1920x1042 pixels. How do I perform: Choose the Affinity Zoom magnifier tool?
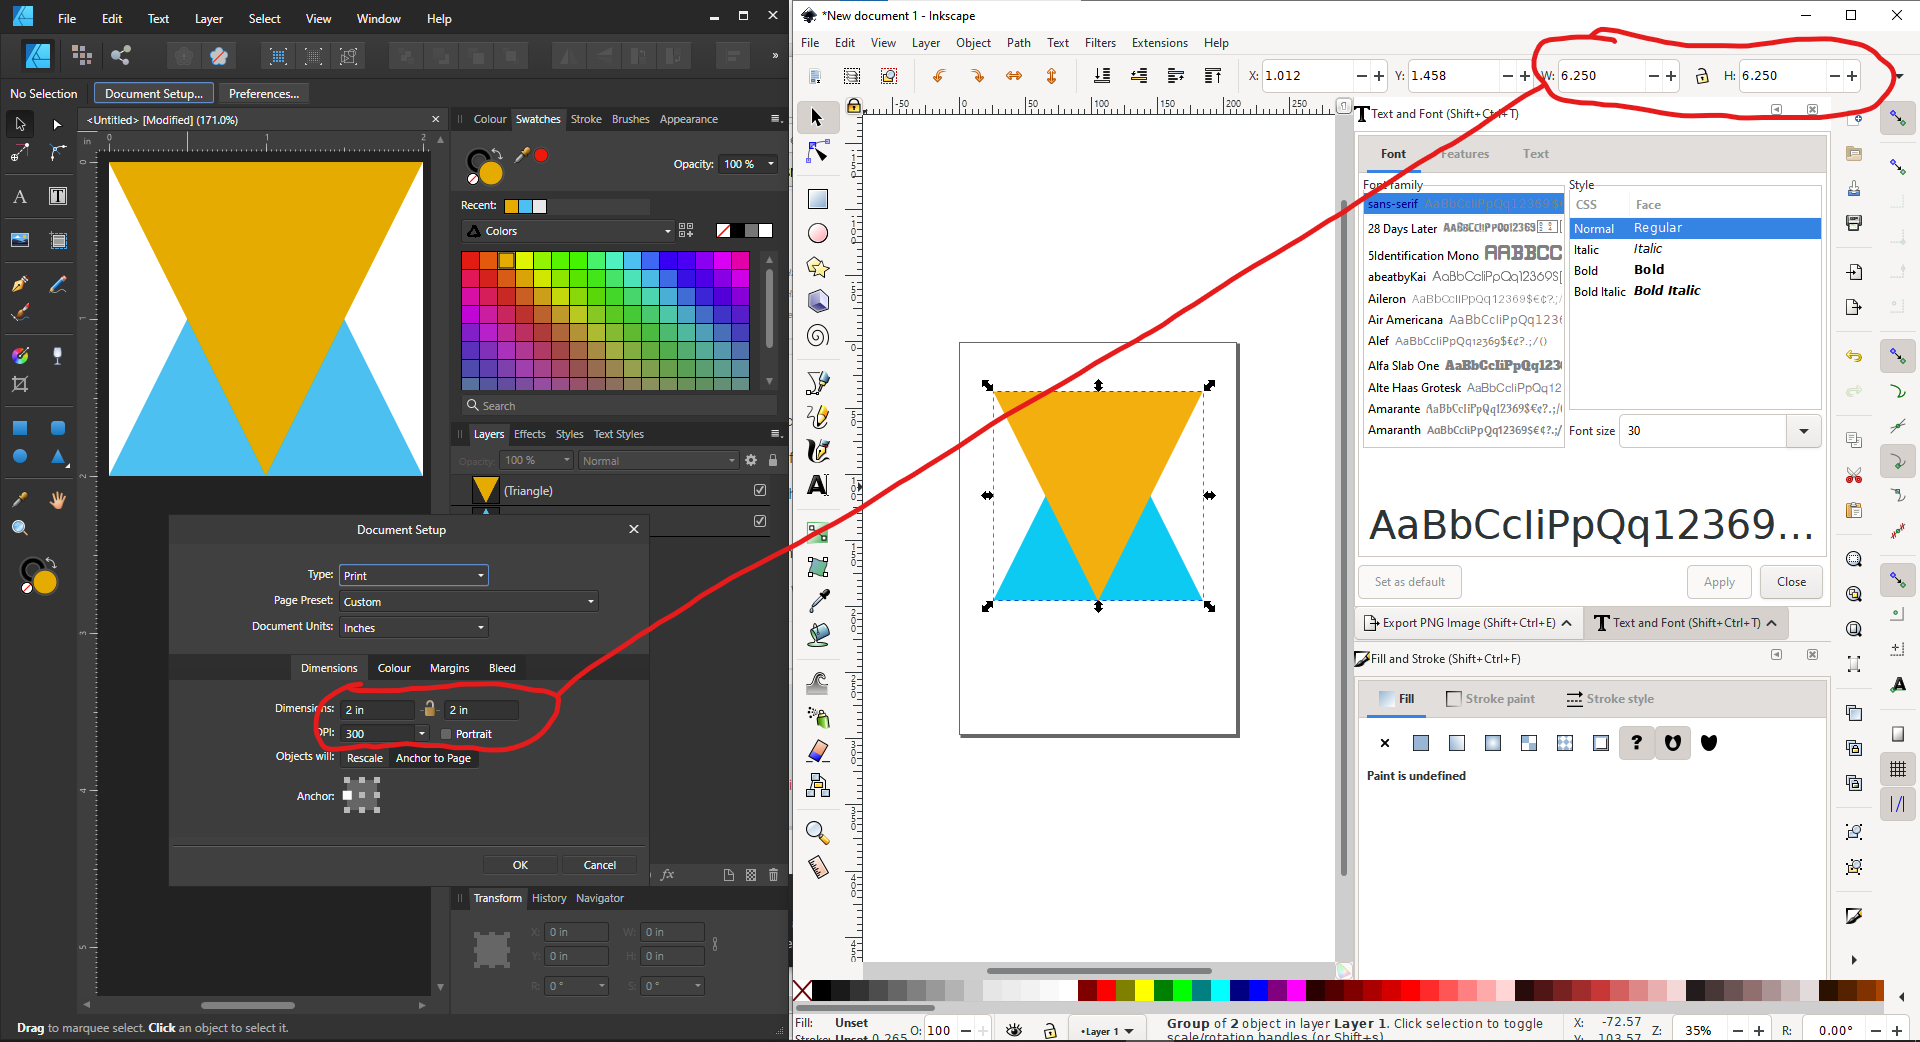tap(20, 528)
